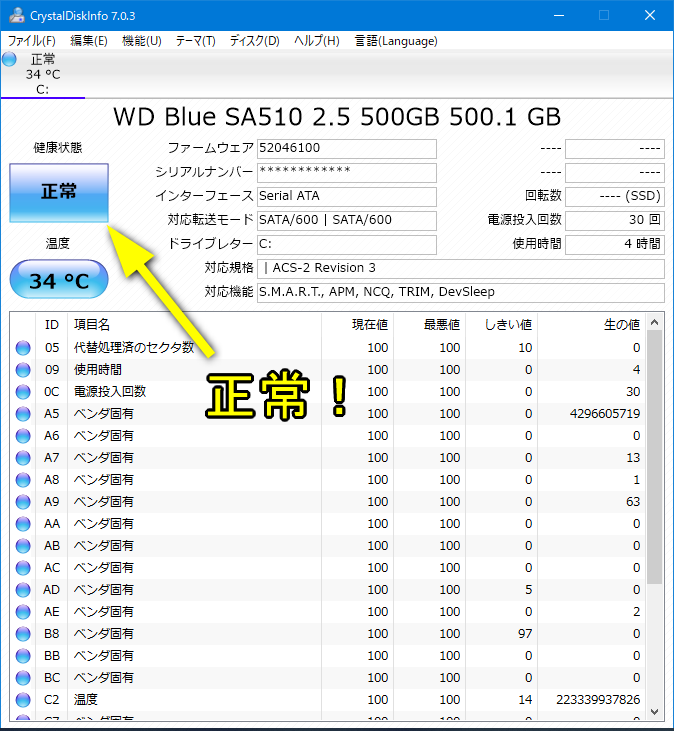The height and width of the screenshot is (731, 674).
Task: Click the blue status orb for drive C:
Action: [x=9, y=59]
